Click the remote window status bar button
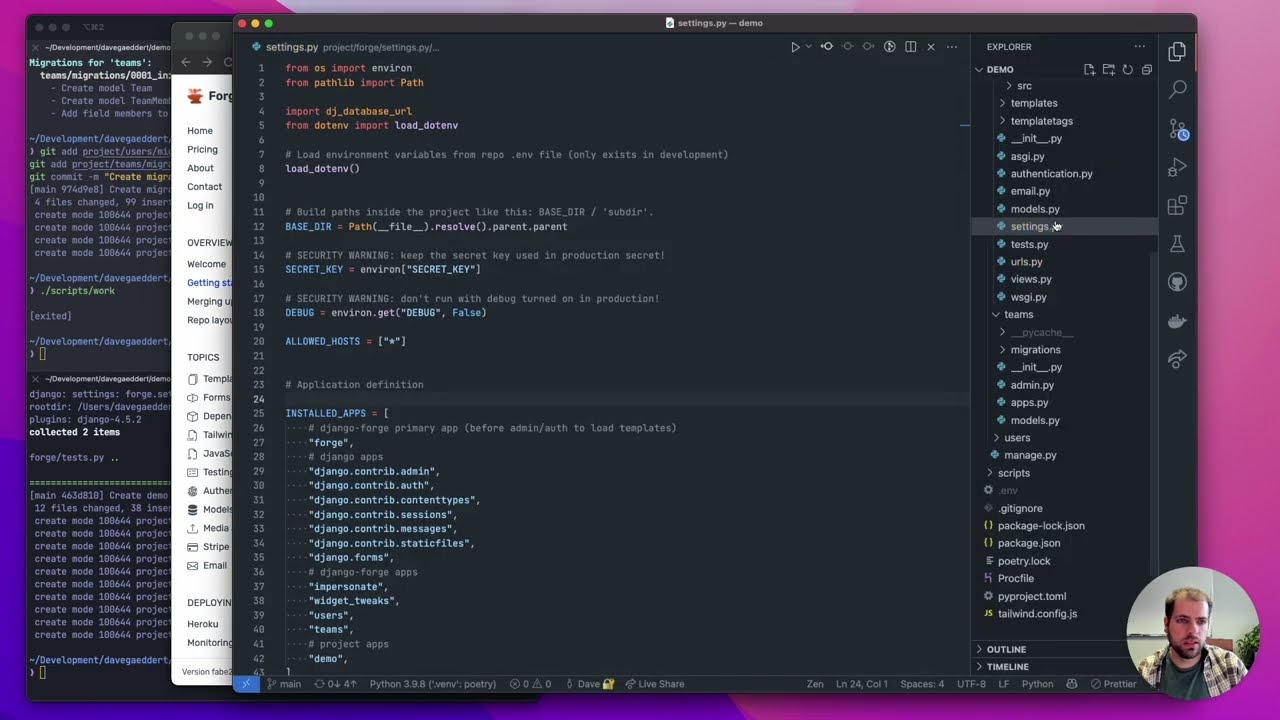Image resolution: width=1280 pixels, height=720 pixels. (x=246, y=684)
